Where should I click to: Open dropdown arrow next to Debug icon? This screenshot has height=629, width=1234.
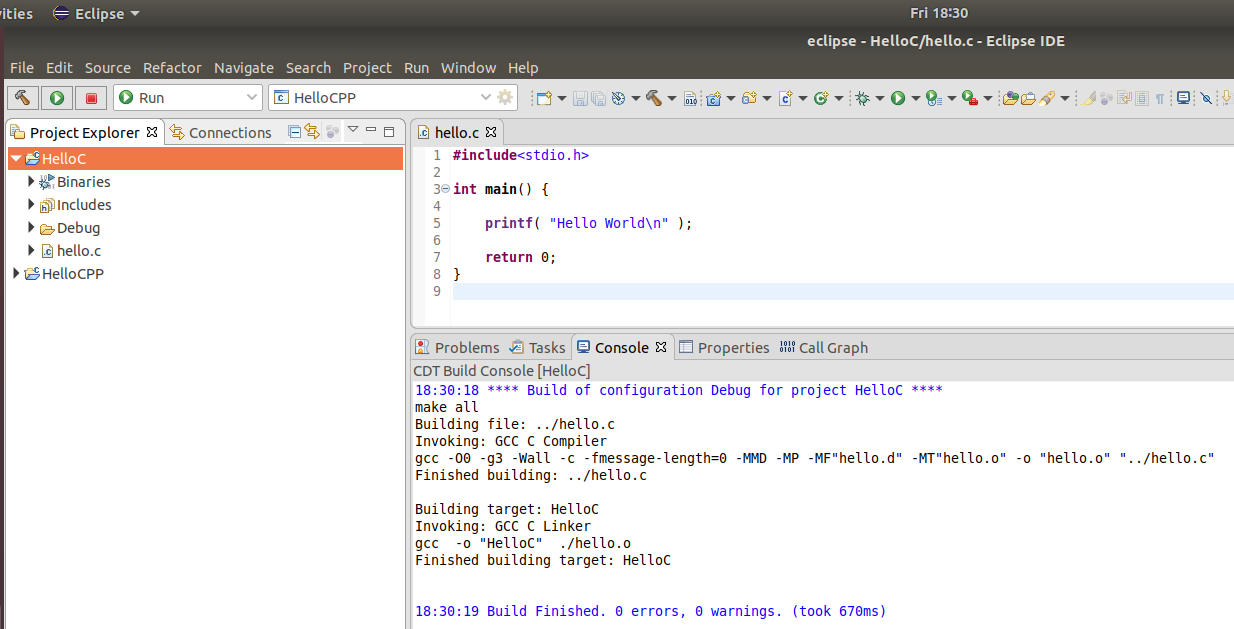click(x=880, y=98)
